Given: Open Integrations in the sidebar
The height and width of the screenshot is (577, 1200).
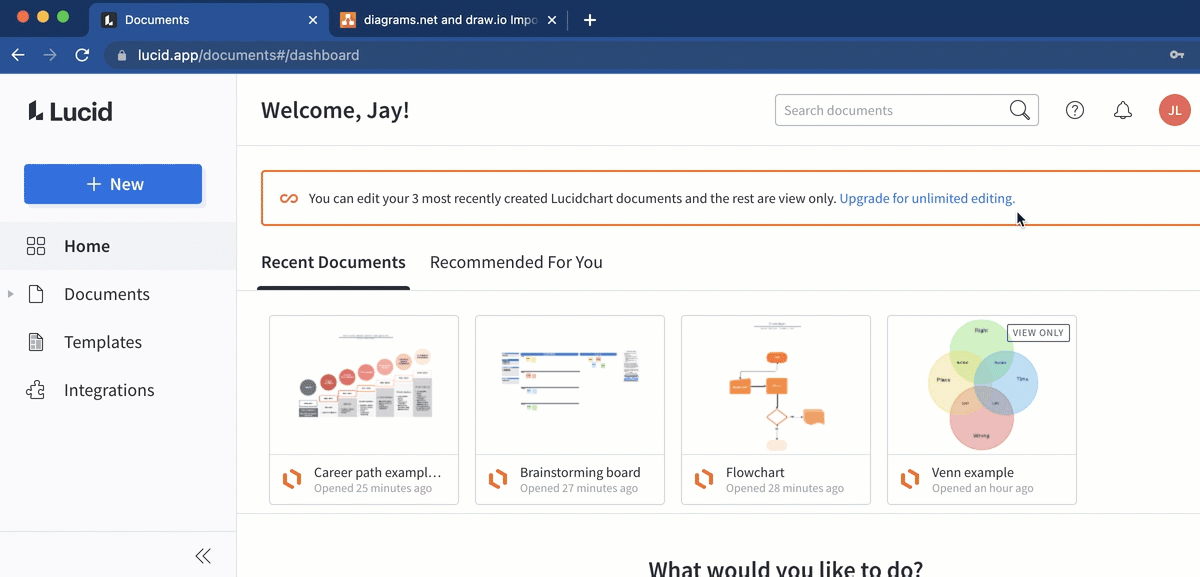Looking at the screenshot, I should tap(108, 390).
